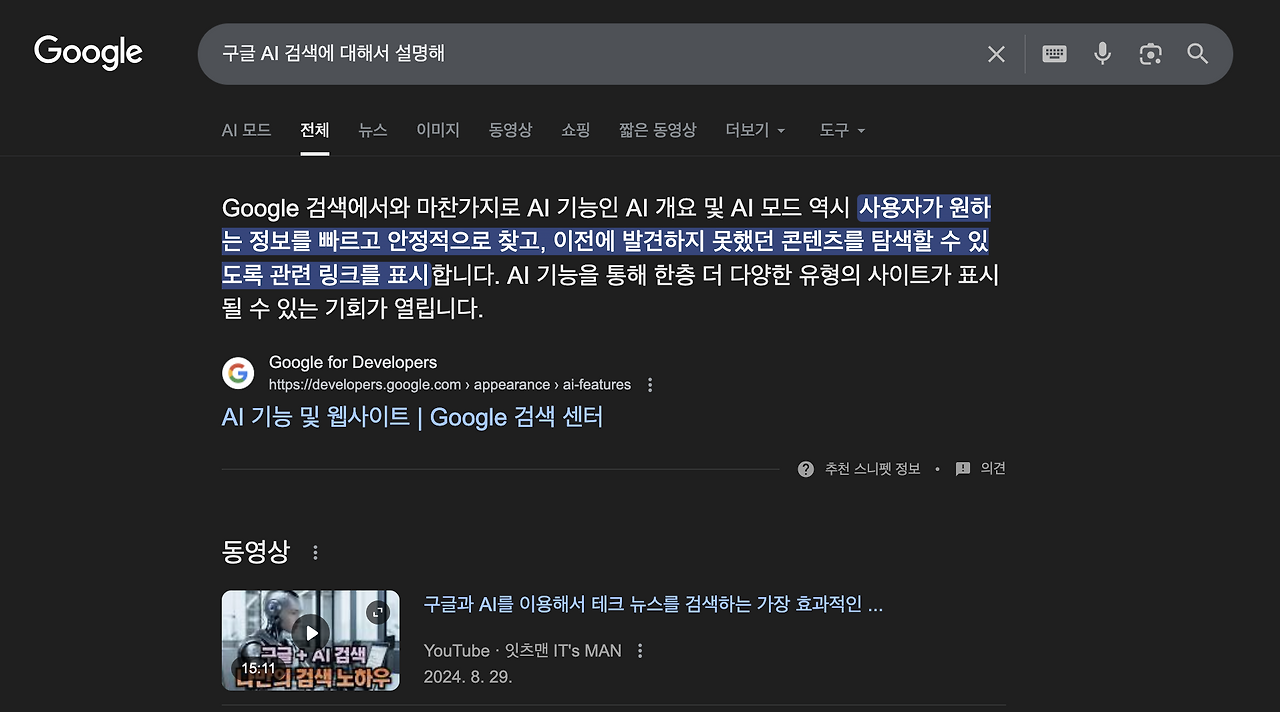
Task: Open options for the Google for Developers result
Action: click(650, 383)
